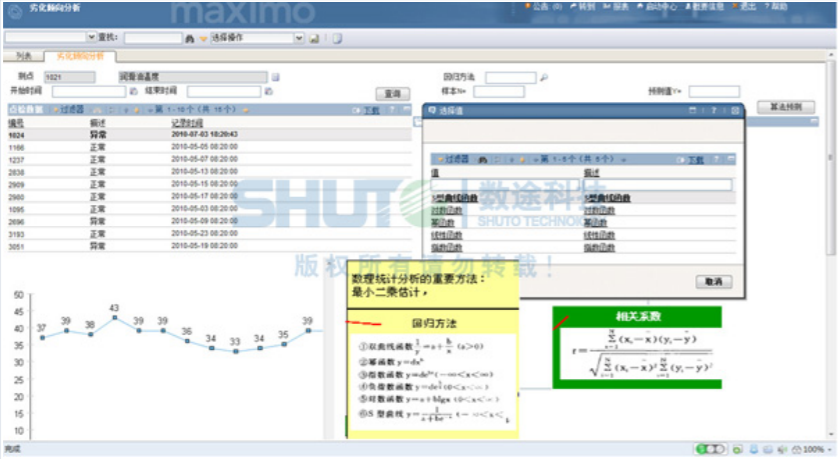Open the 报表 reports menu in the header

click(616, 6)
